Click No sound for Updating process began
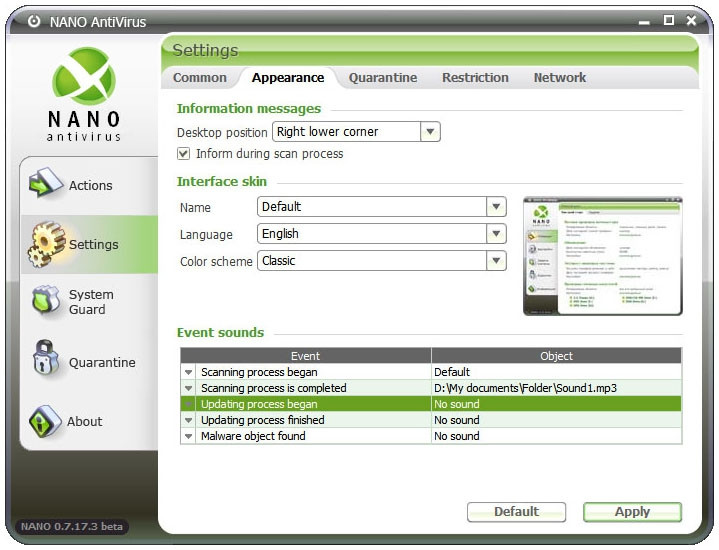719x550 pixels. point(556,404)
